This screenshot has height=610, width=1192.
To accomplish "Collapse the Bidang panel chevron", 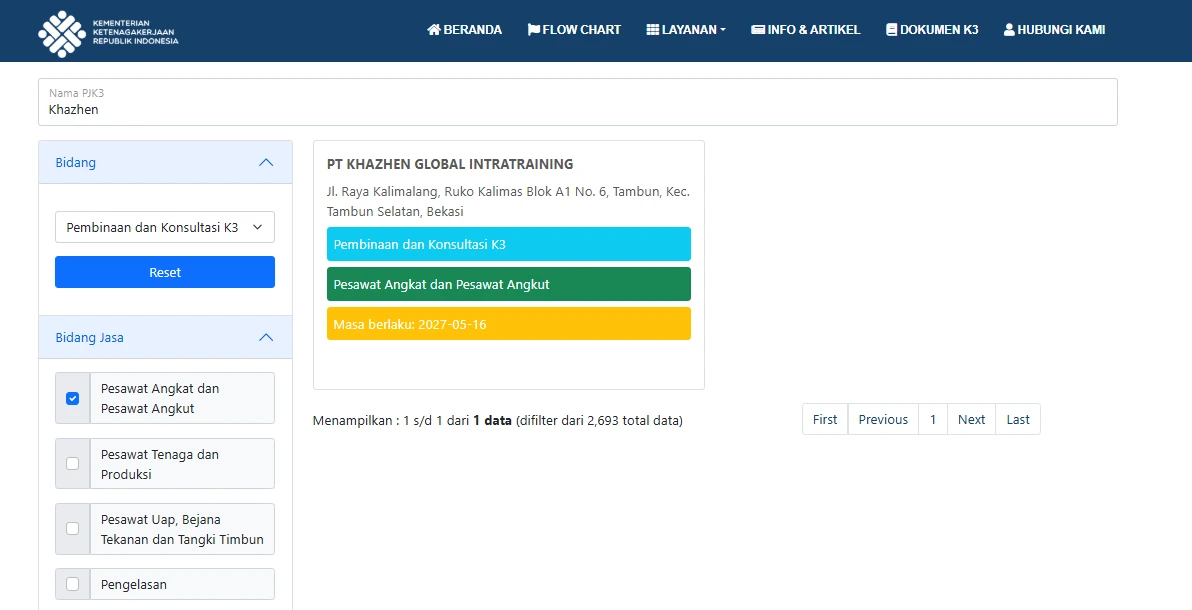I will coord(266,162).
